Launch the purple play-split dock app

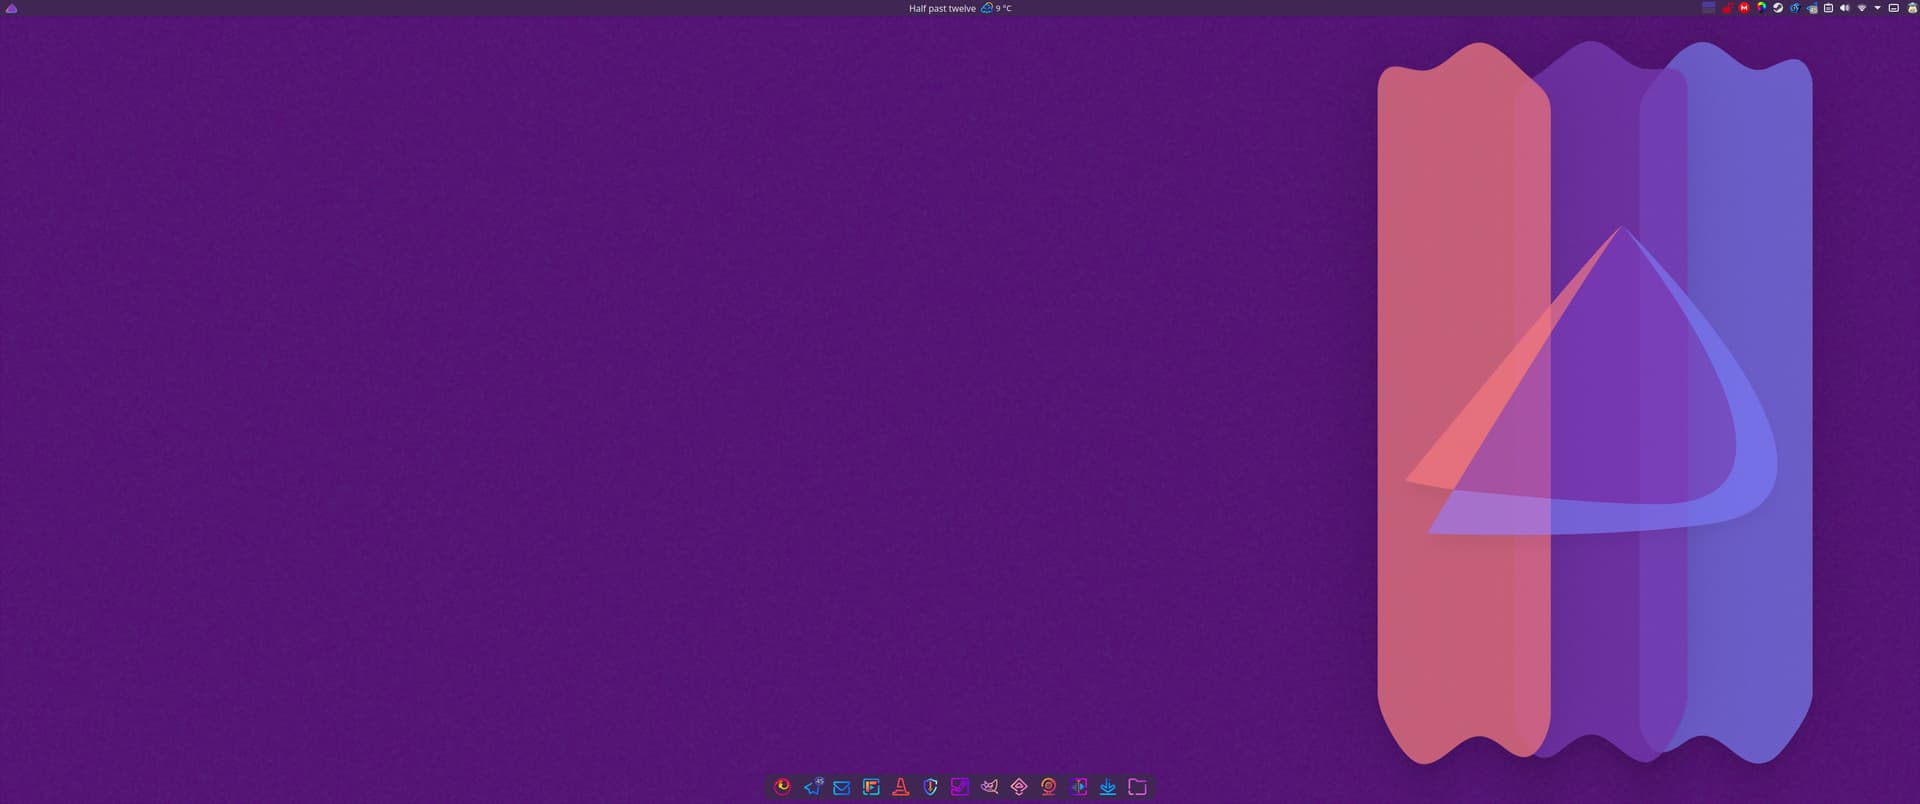tap(1078, 787)
